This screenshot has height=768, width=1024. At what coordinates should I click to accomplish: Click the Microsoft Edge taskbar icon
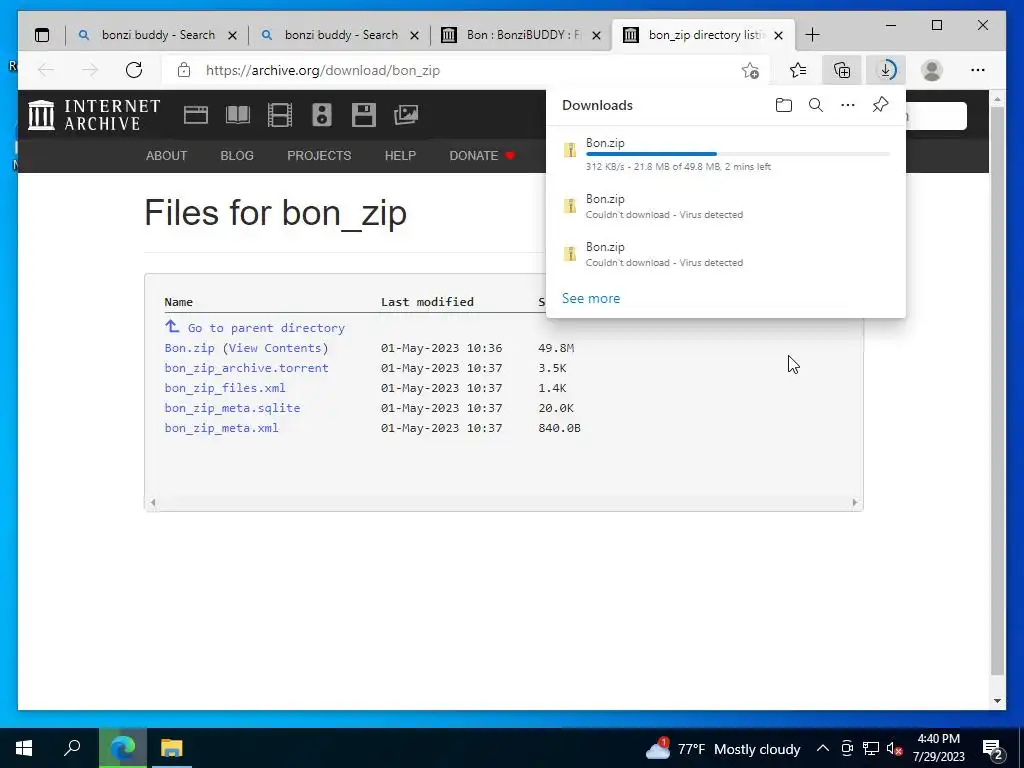coord(122,748)
